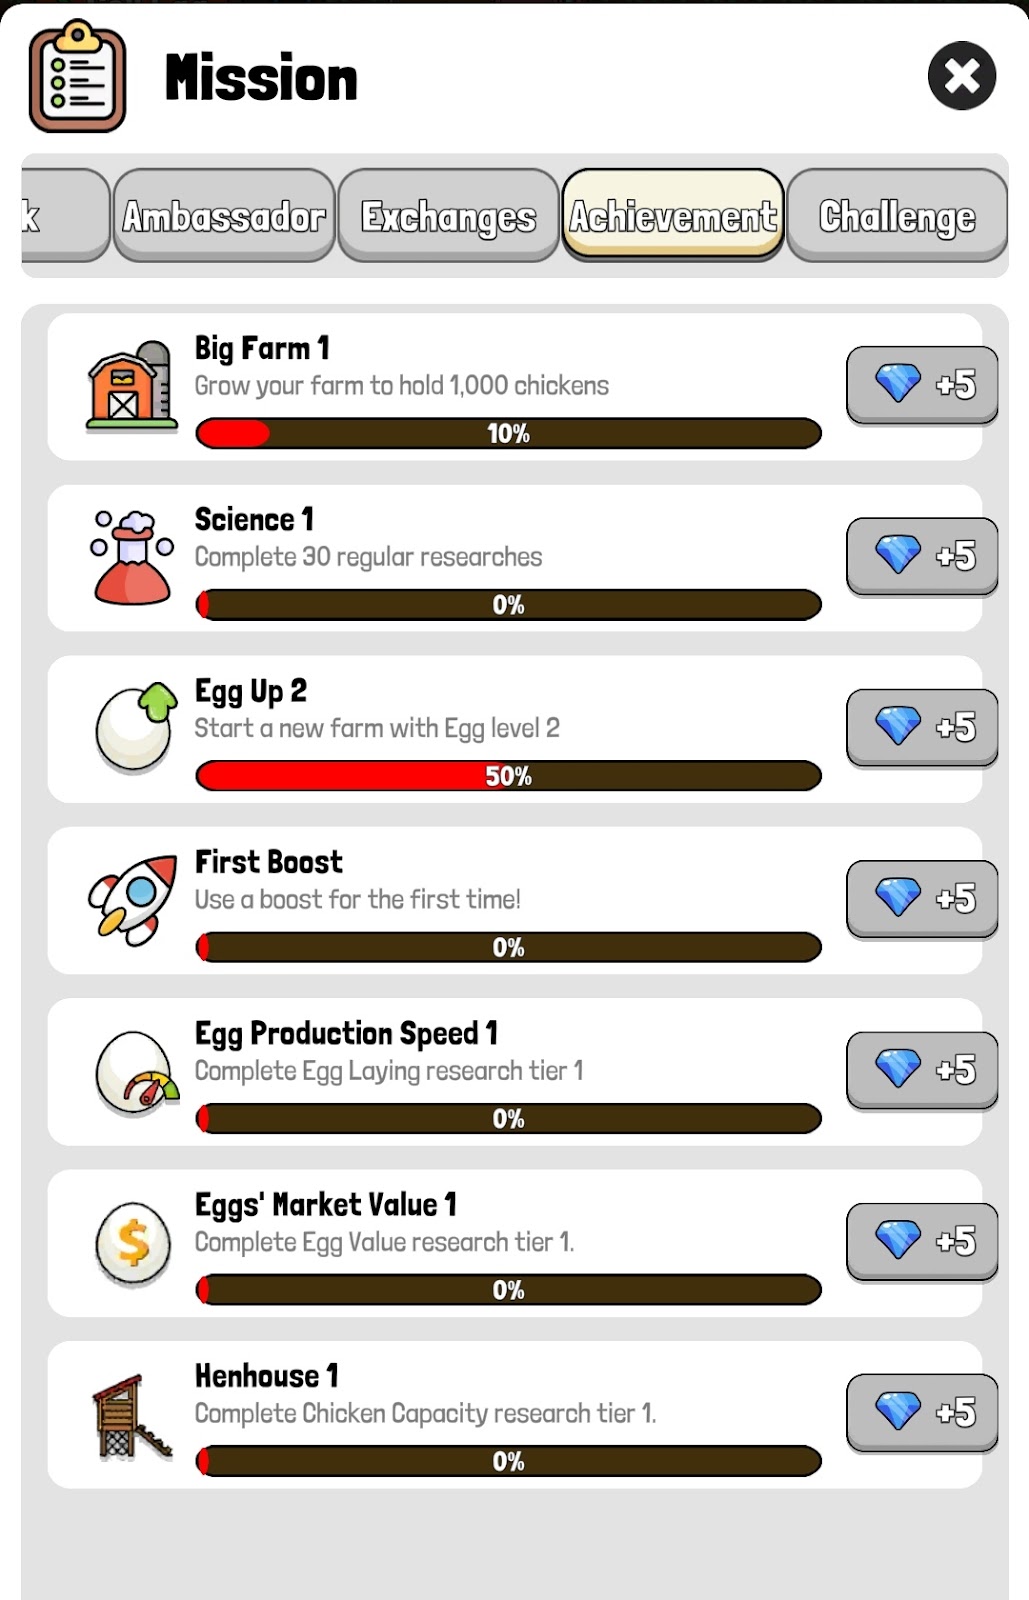Screen dimensions: 1029x1600
Task: Click the Egg Up 2 progress bar
Action: click(508, 776)
